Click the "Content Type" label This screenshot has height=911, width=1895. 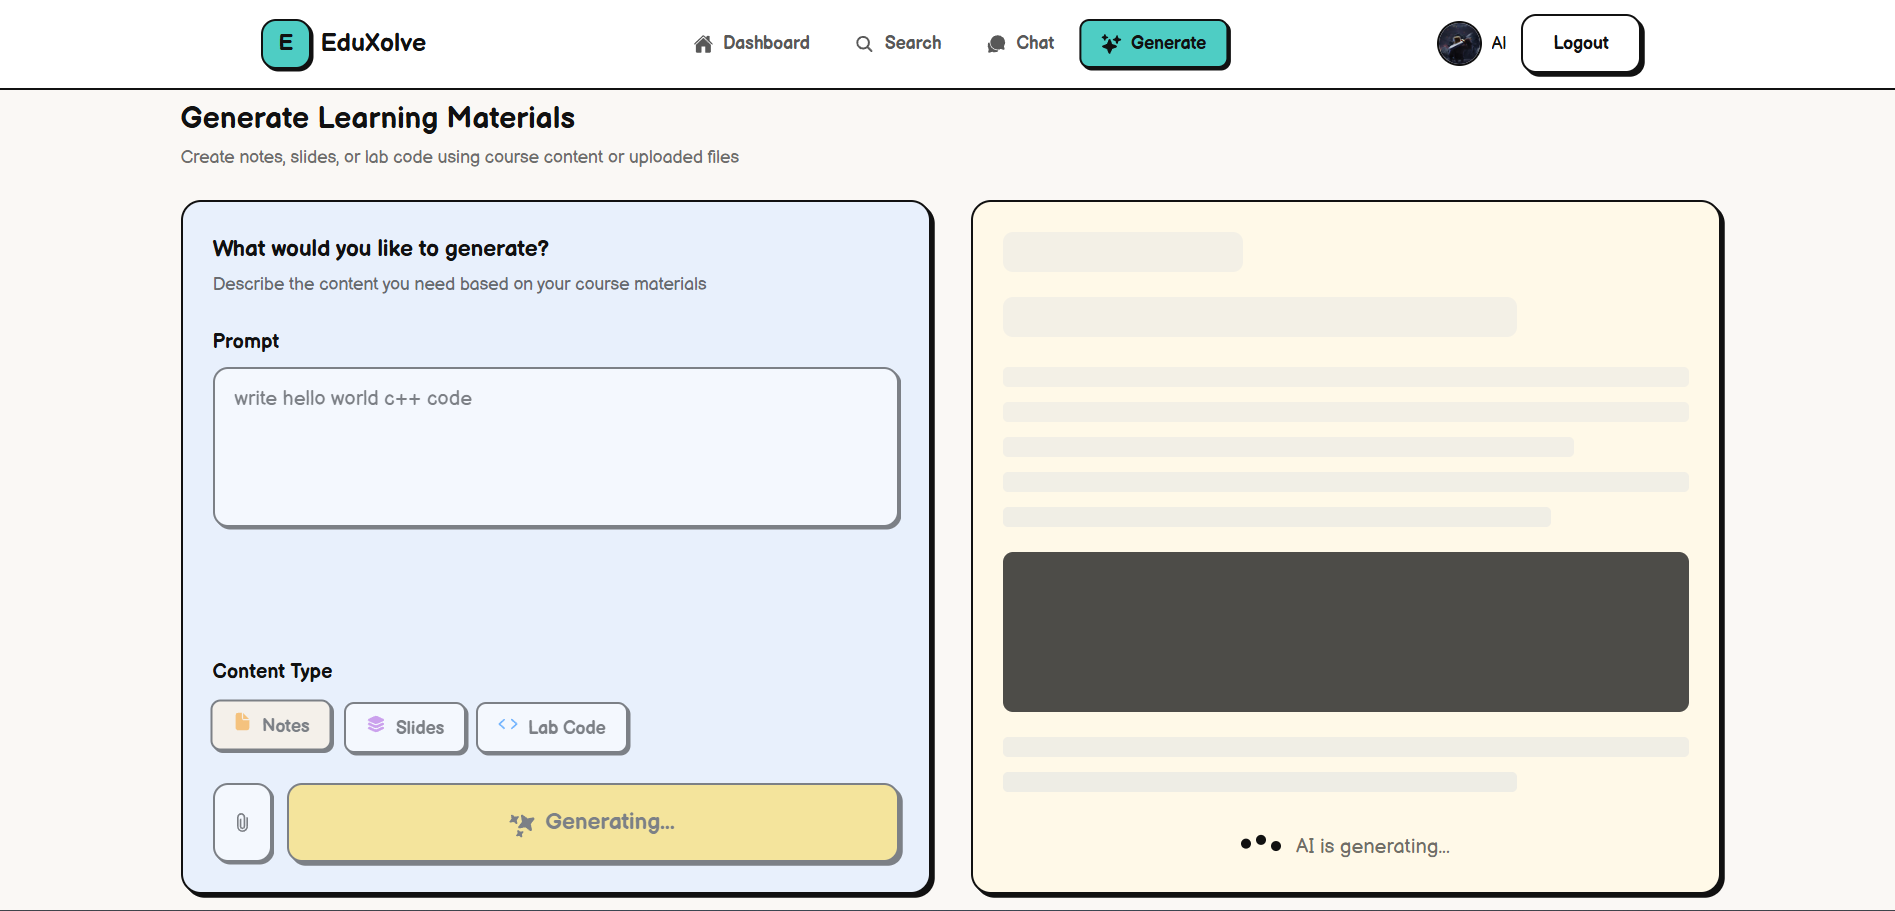click(272, 671)
